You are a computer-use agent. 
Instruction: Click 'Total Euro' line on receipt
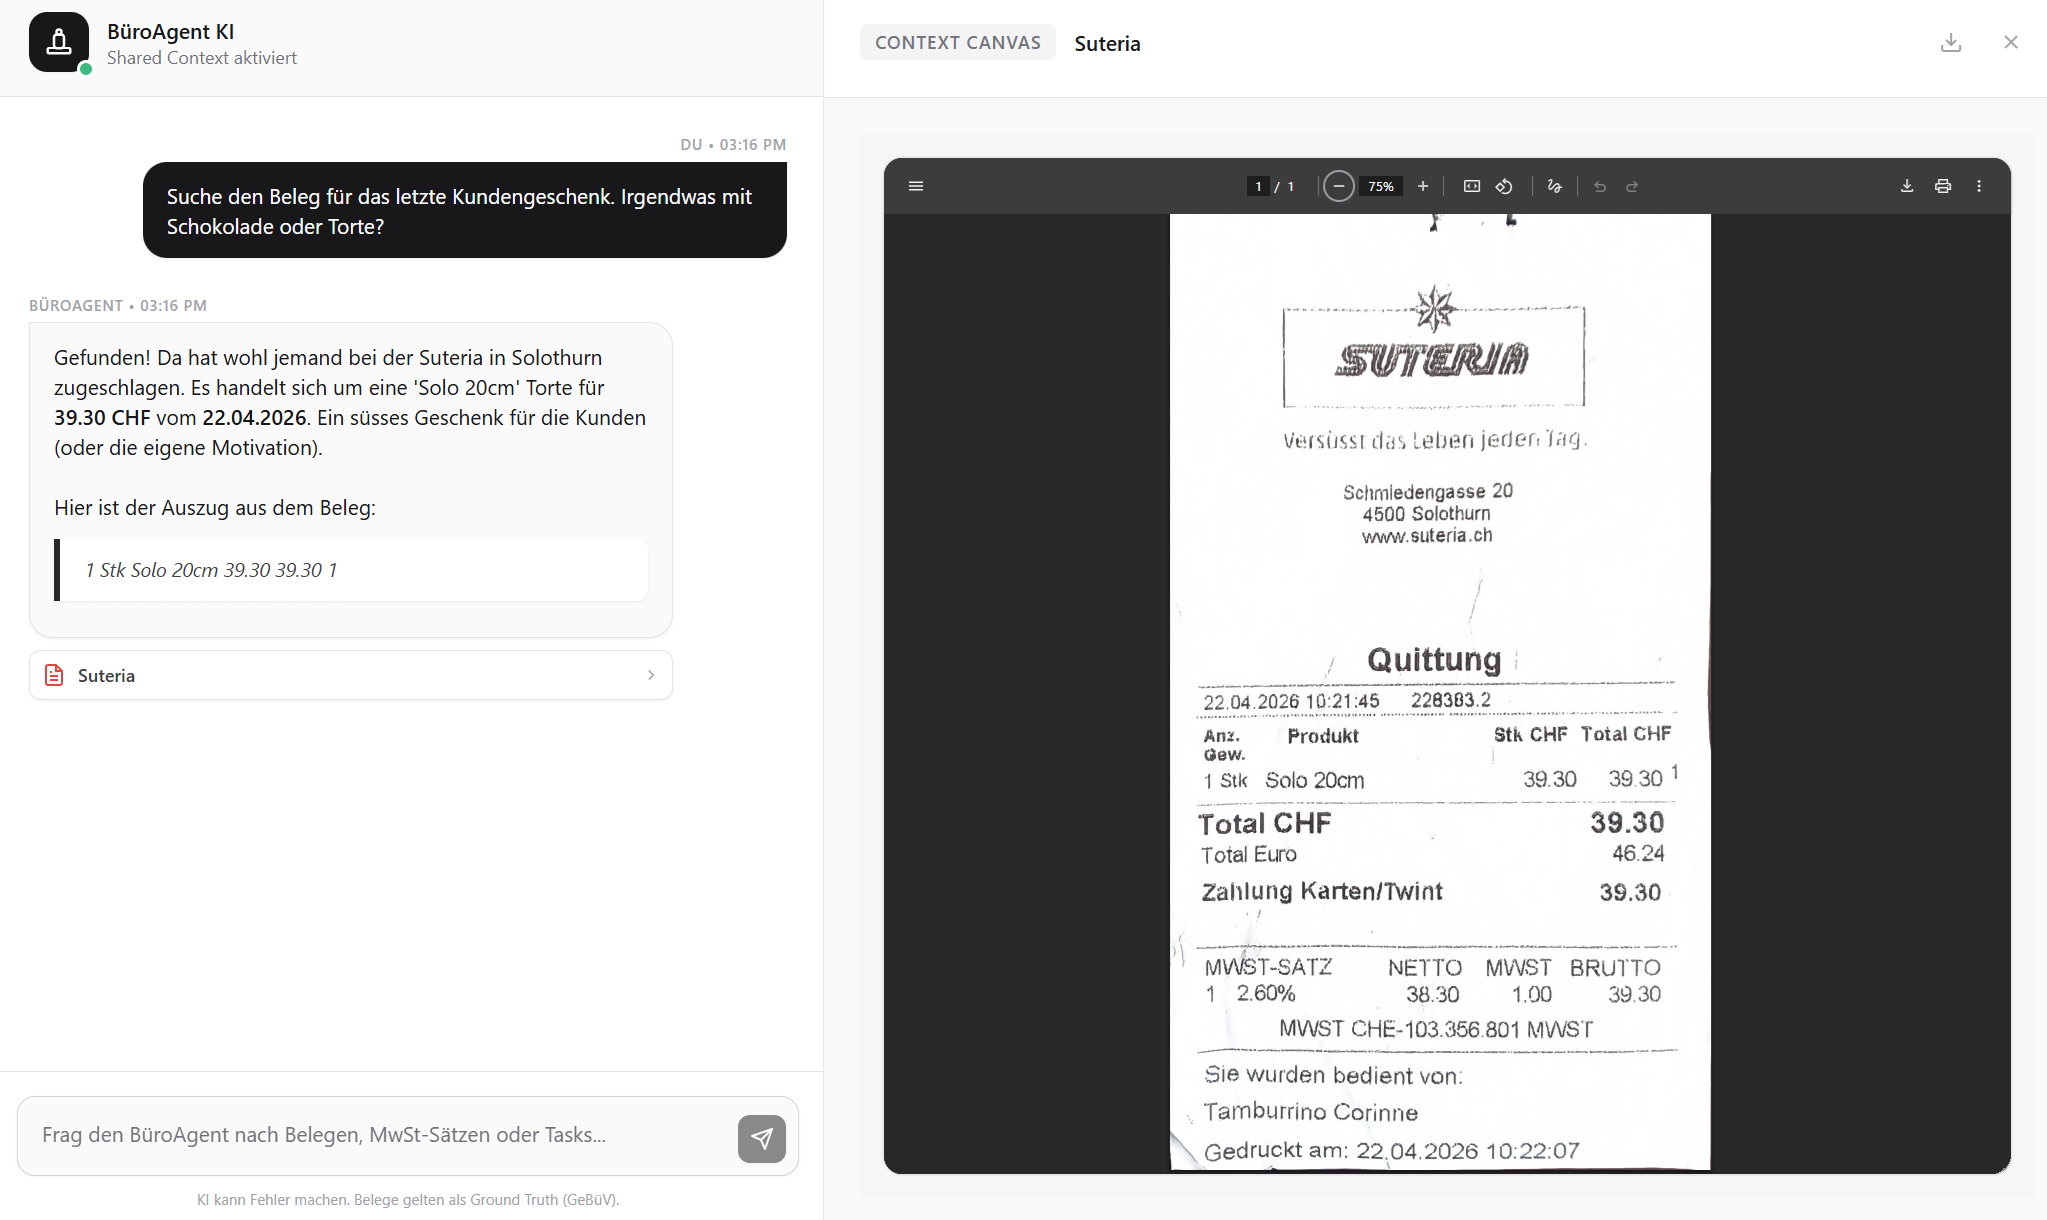(x=1432, y=854)
